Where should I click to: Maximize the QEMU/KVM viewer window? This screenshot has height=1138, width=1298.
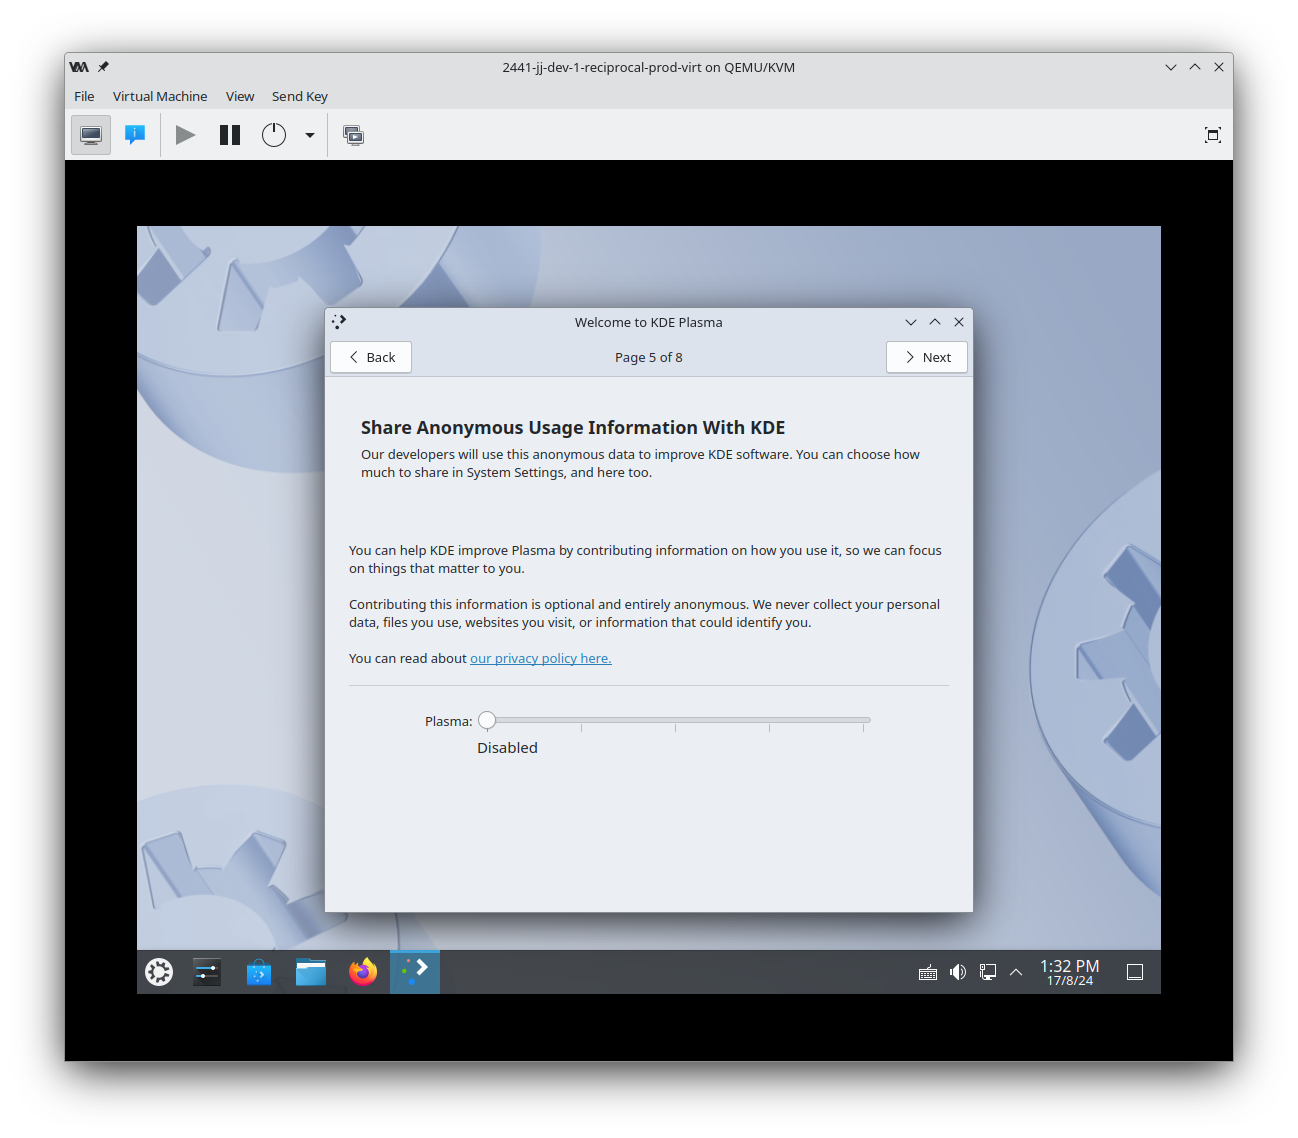coord(1195,67)
